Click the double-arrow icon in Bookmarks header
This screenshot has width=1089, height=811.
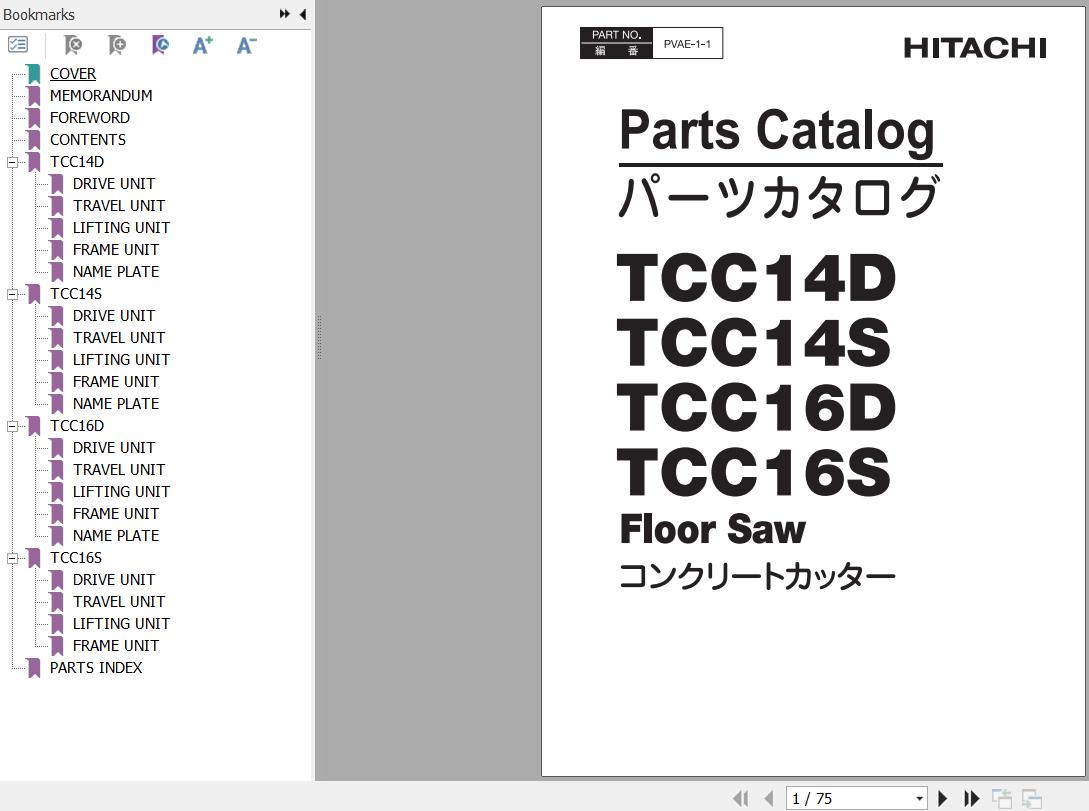coord(285,14)
